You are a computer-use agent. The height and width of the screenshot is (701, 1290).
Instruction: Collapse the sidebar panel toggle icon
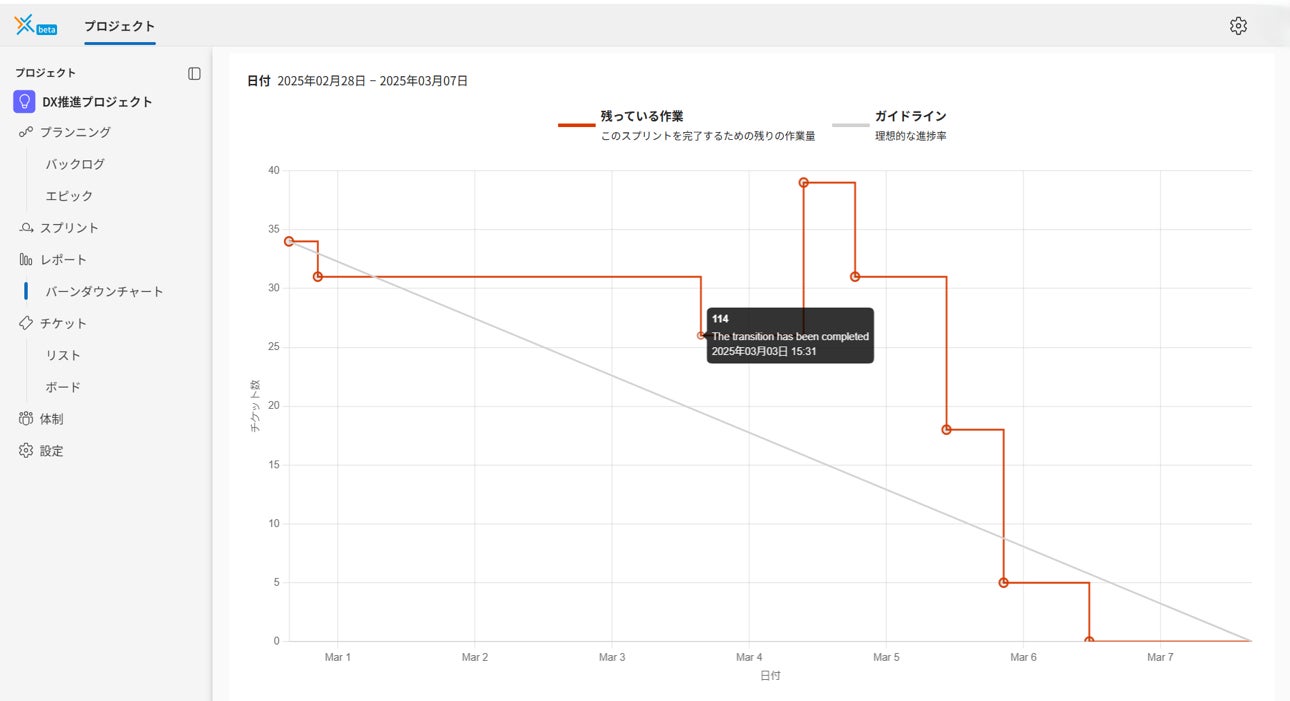pyautogui.click(x=194, y=73)
